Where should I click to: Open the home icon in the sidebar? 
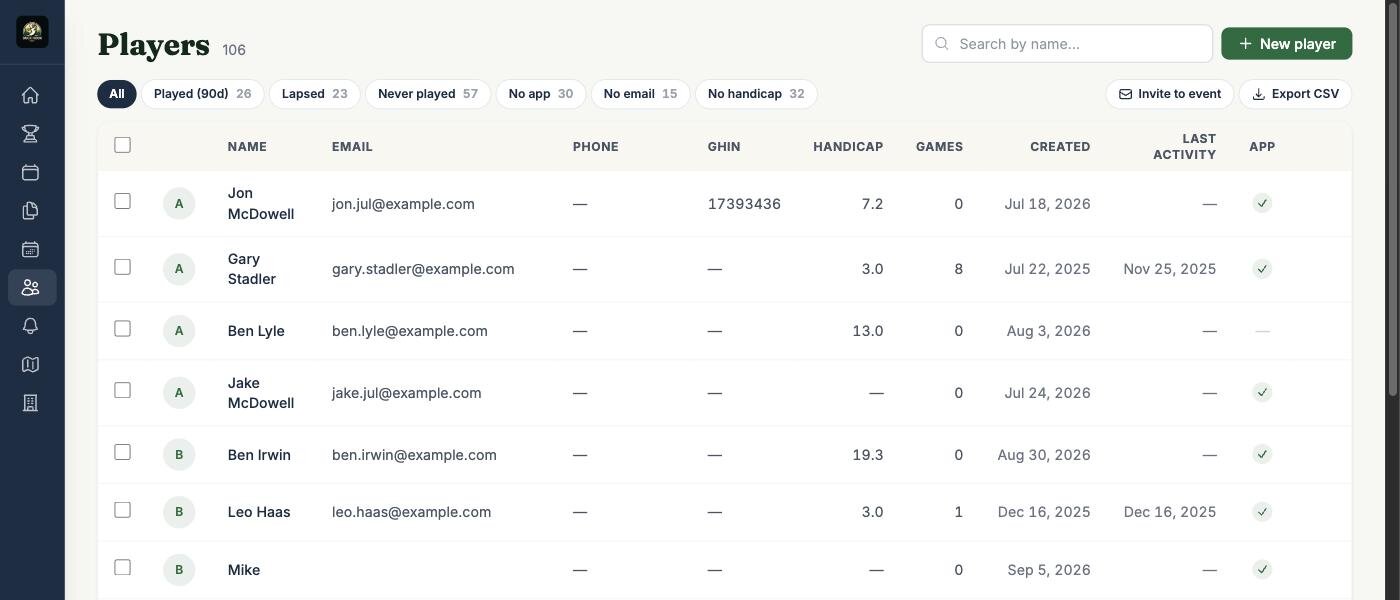point(30,95)
